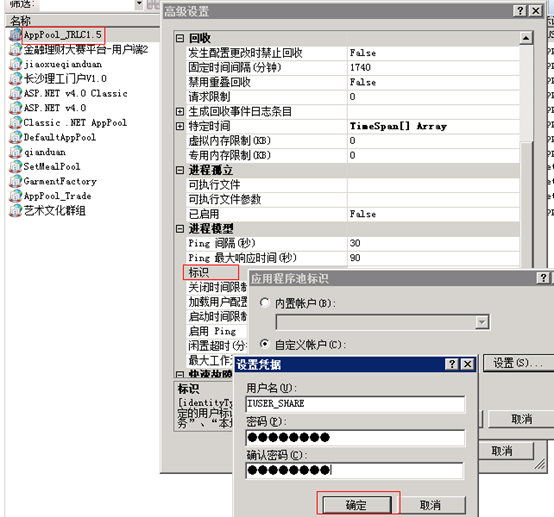This screenshot has width=554, height=517.
Task: Open the 筛选 filter dropdown arrow
Action: click(139, 4)
